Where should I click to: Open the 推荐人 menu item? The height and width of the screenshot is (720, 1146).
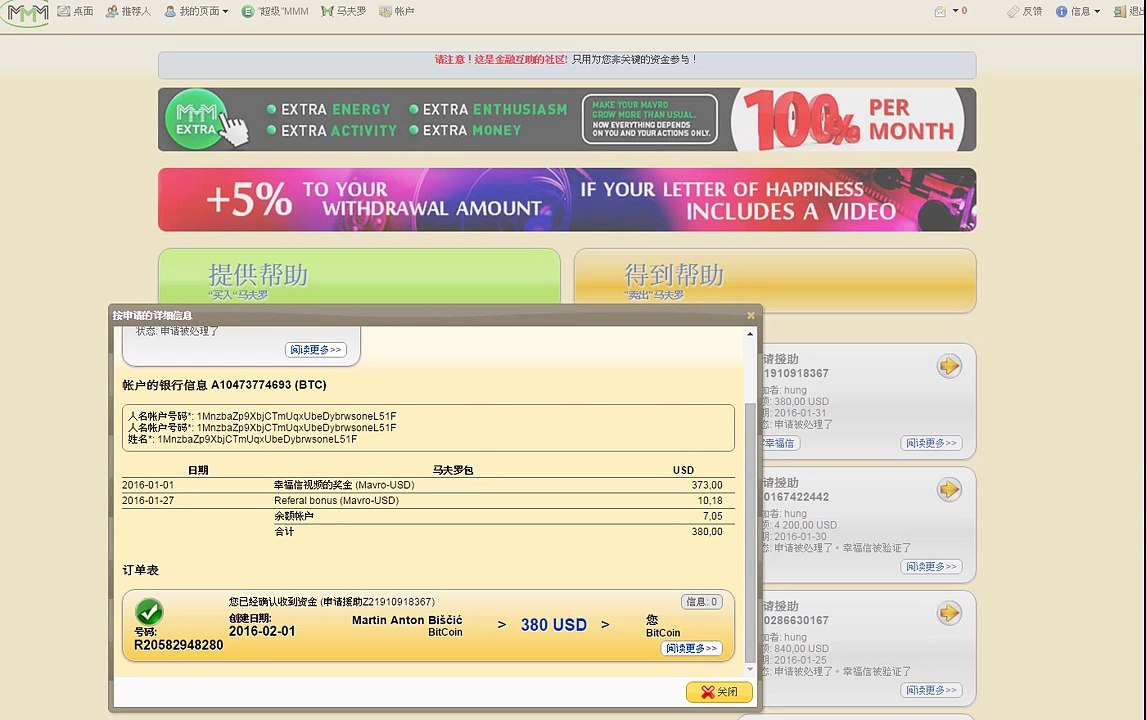128,11
